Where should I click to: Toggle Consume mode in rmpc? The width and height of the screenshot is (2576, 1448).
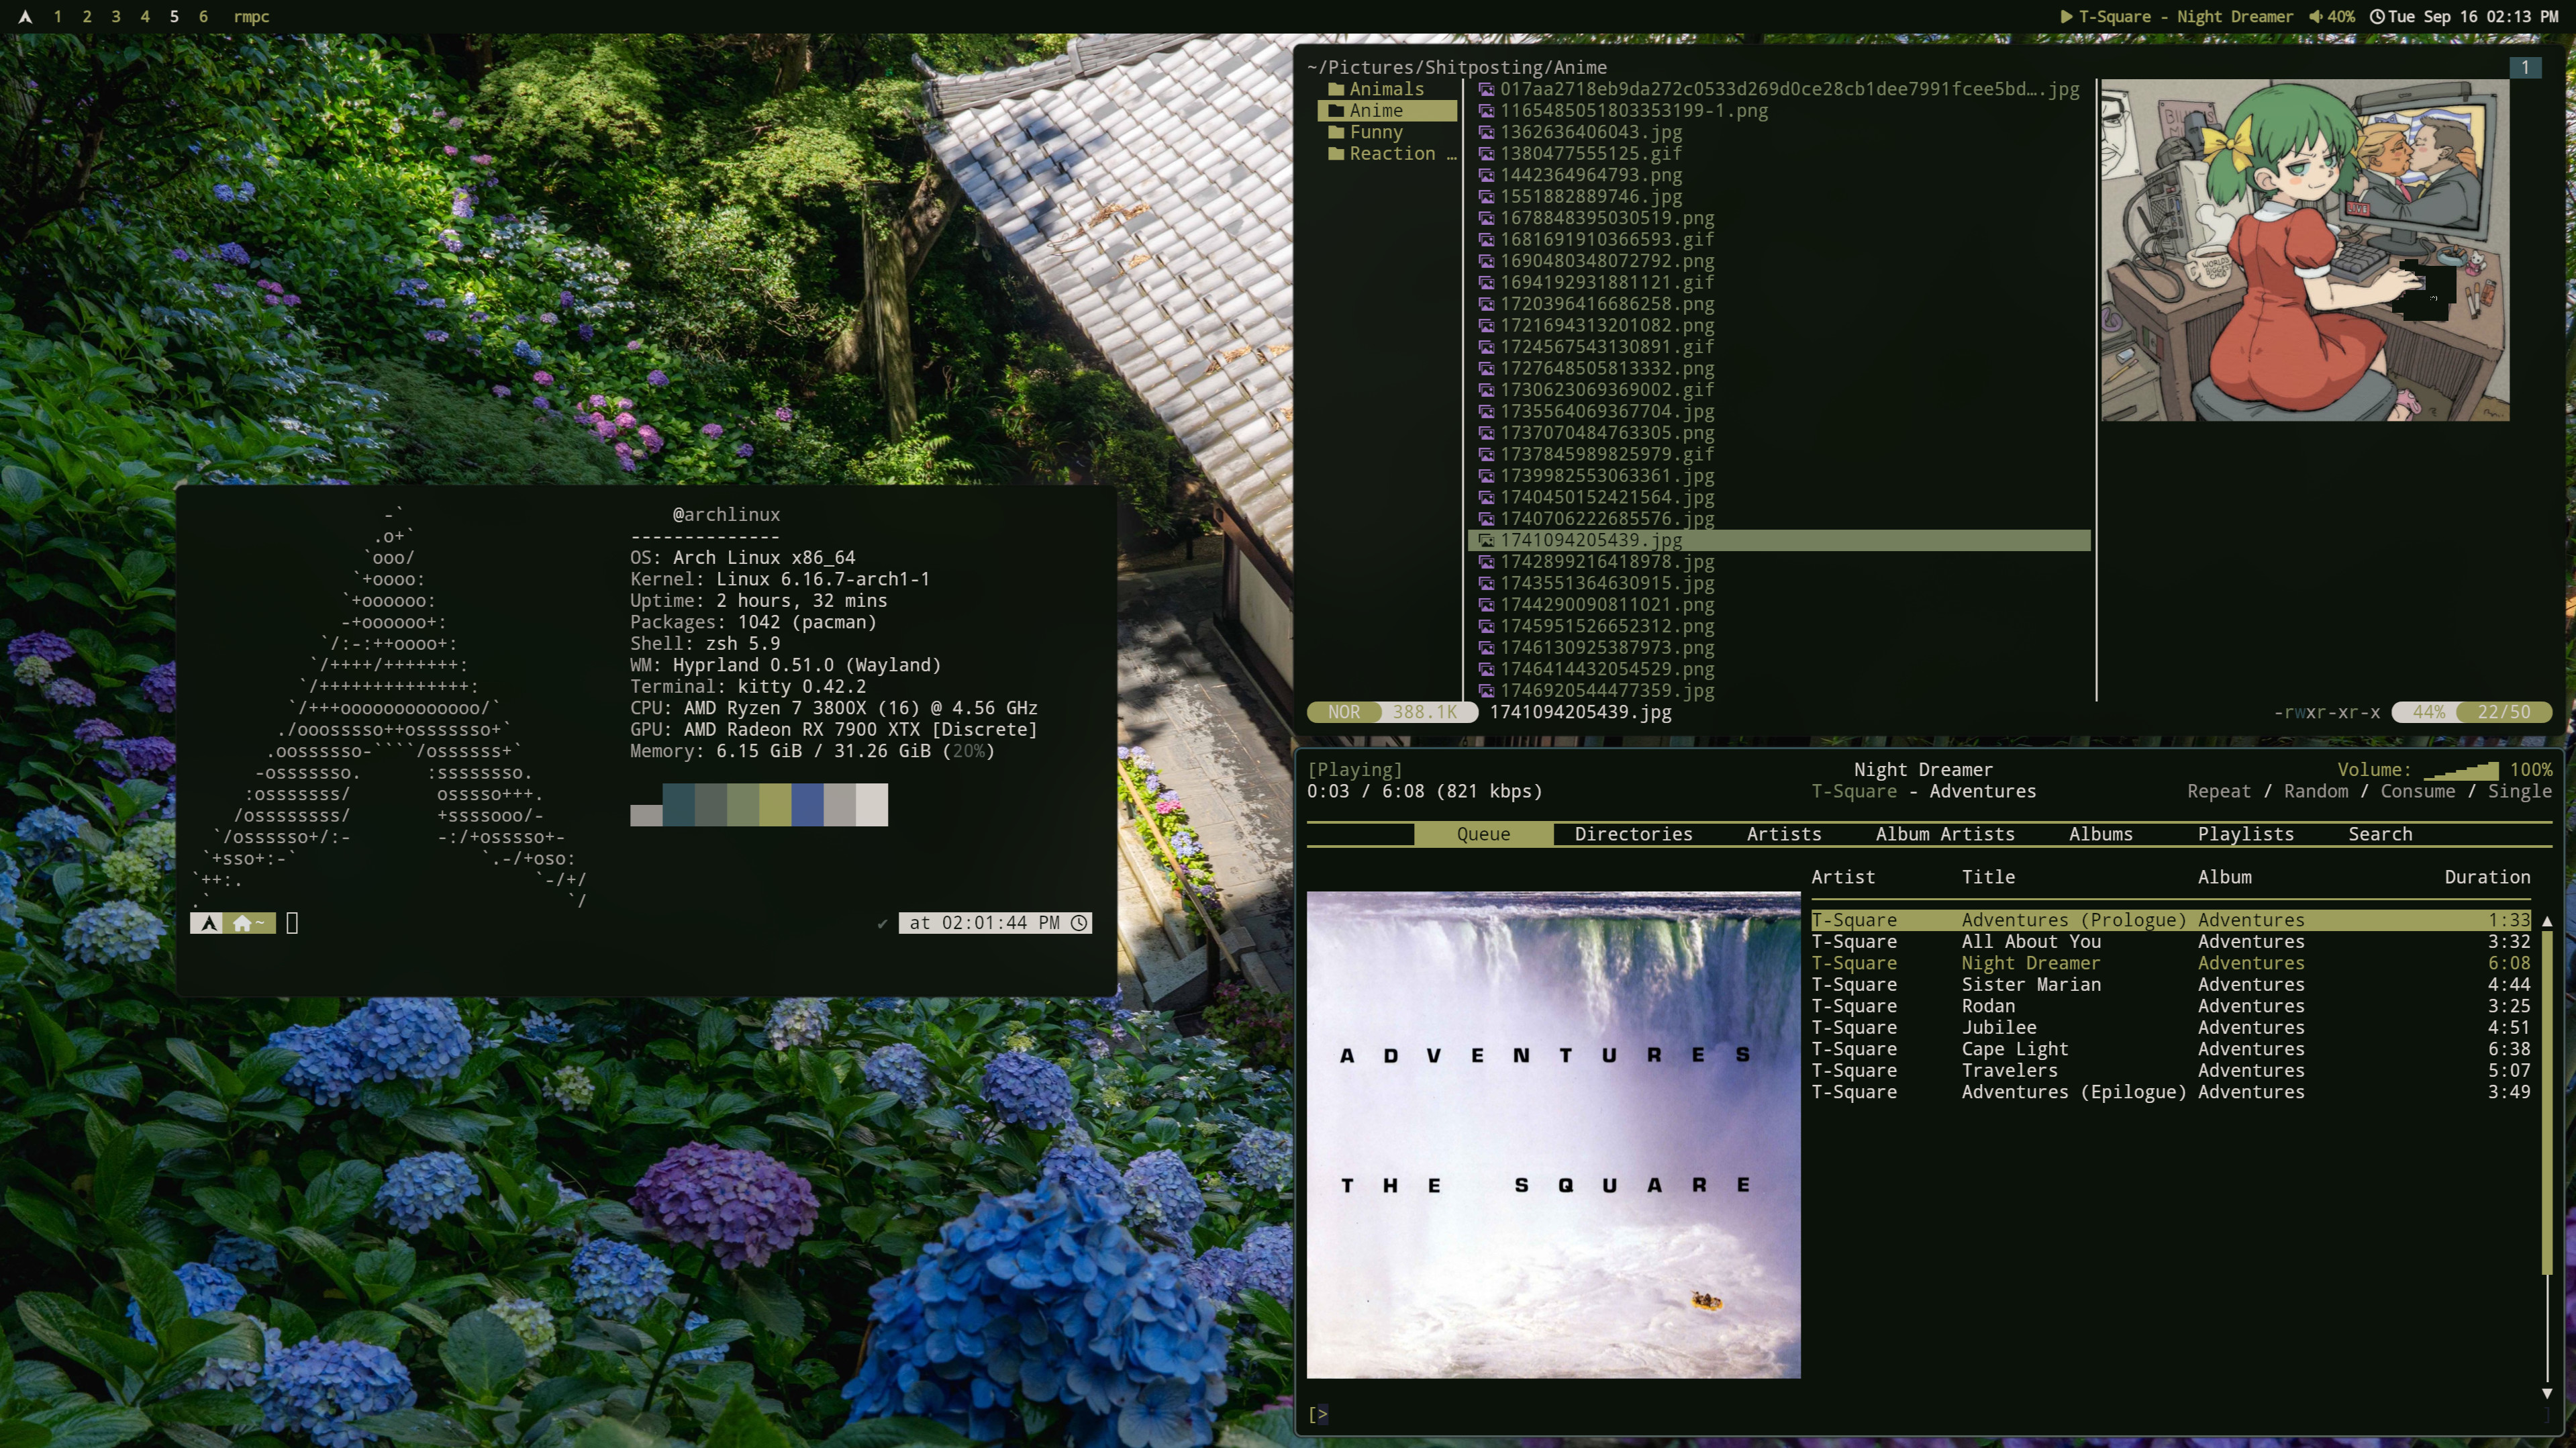click(2417, 791)
